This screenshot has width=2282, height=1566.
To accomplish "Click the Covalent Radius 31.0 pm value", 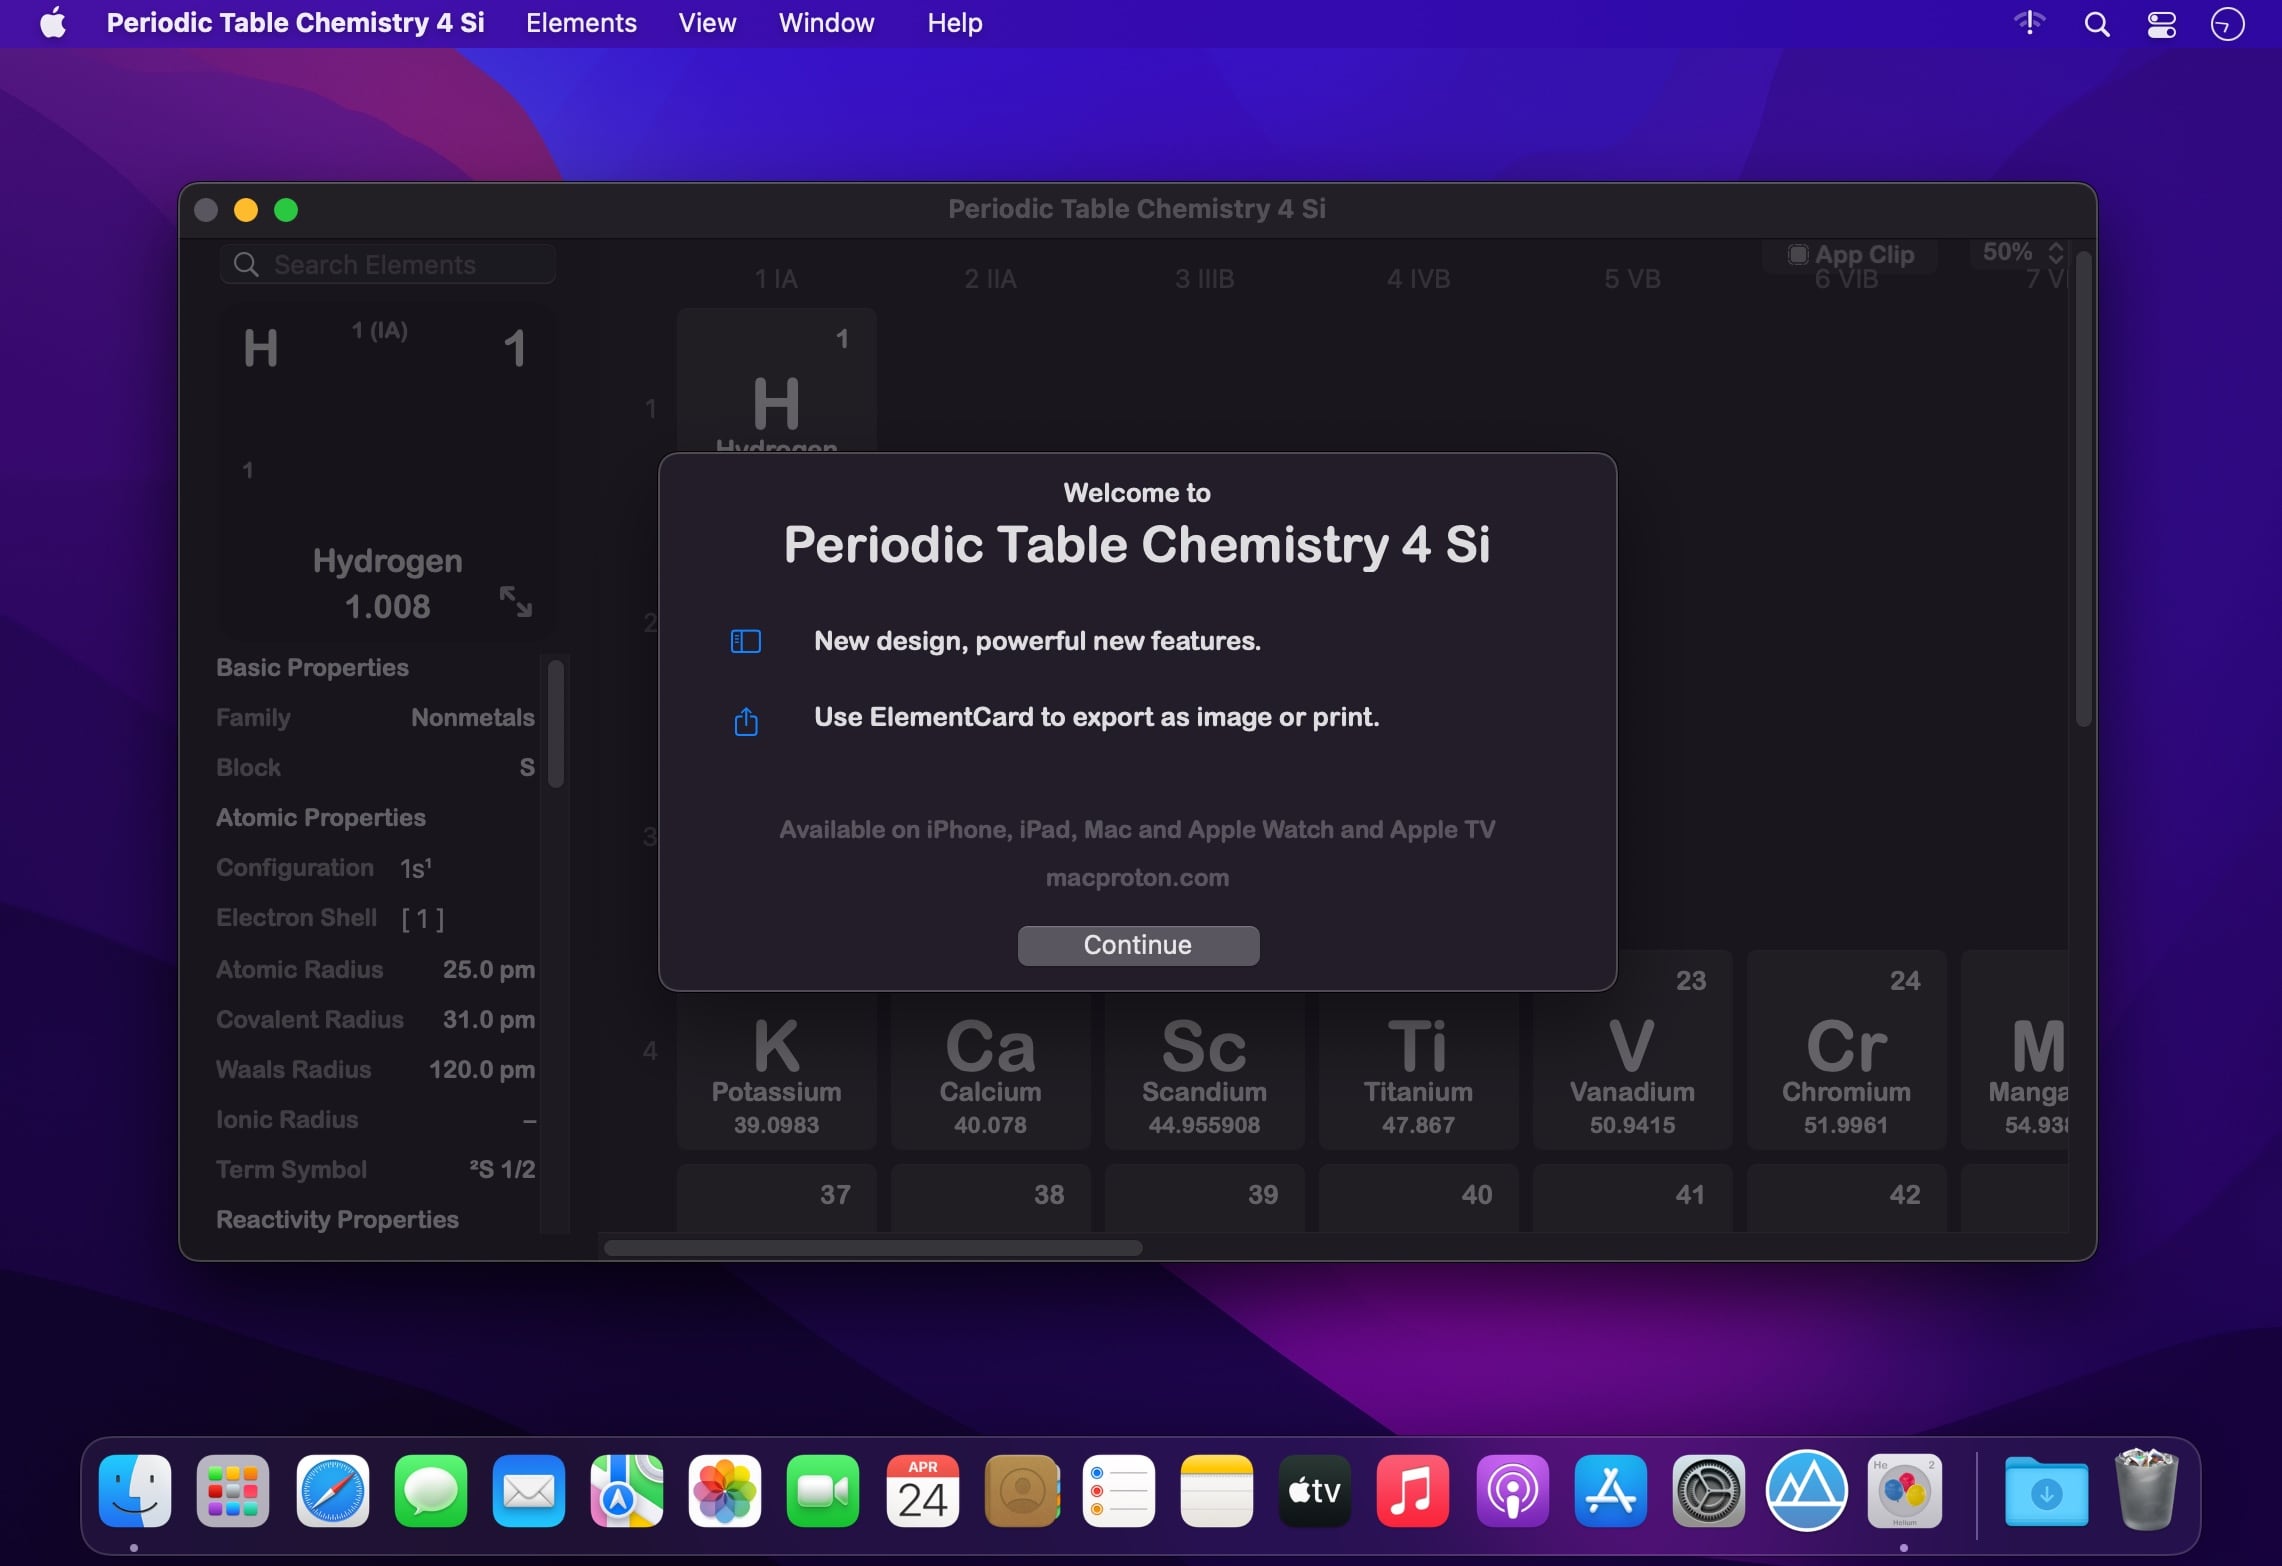I will 489,1020.
